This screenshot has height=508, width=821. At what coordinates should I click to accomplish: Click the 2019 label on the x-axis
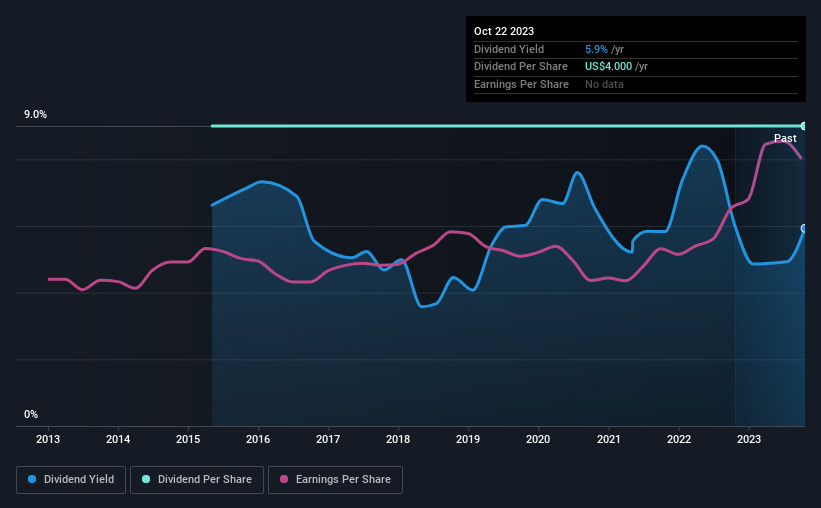[468, 439]
